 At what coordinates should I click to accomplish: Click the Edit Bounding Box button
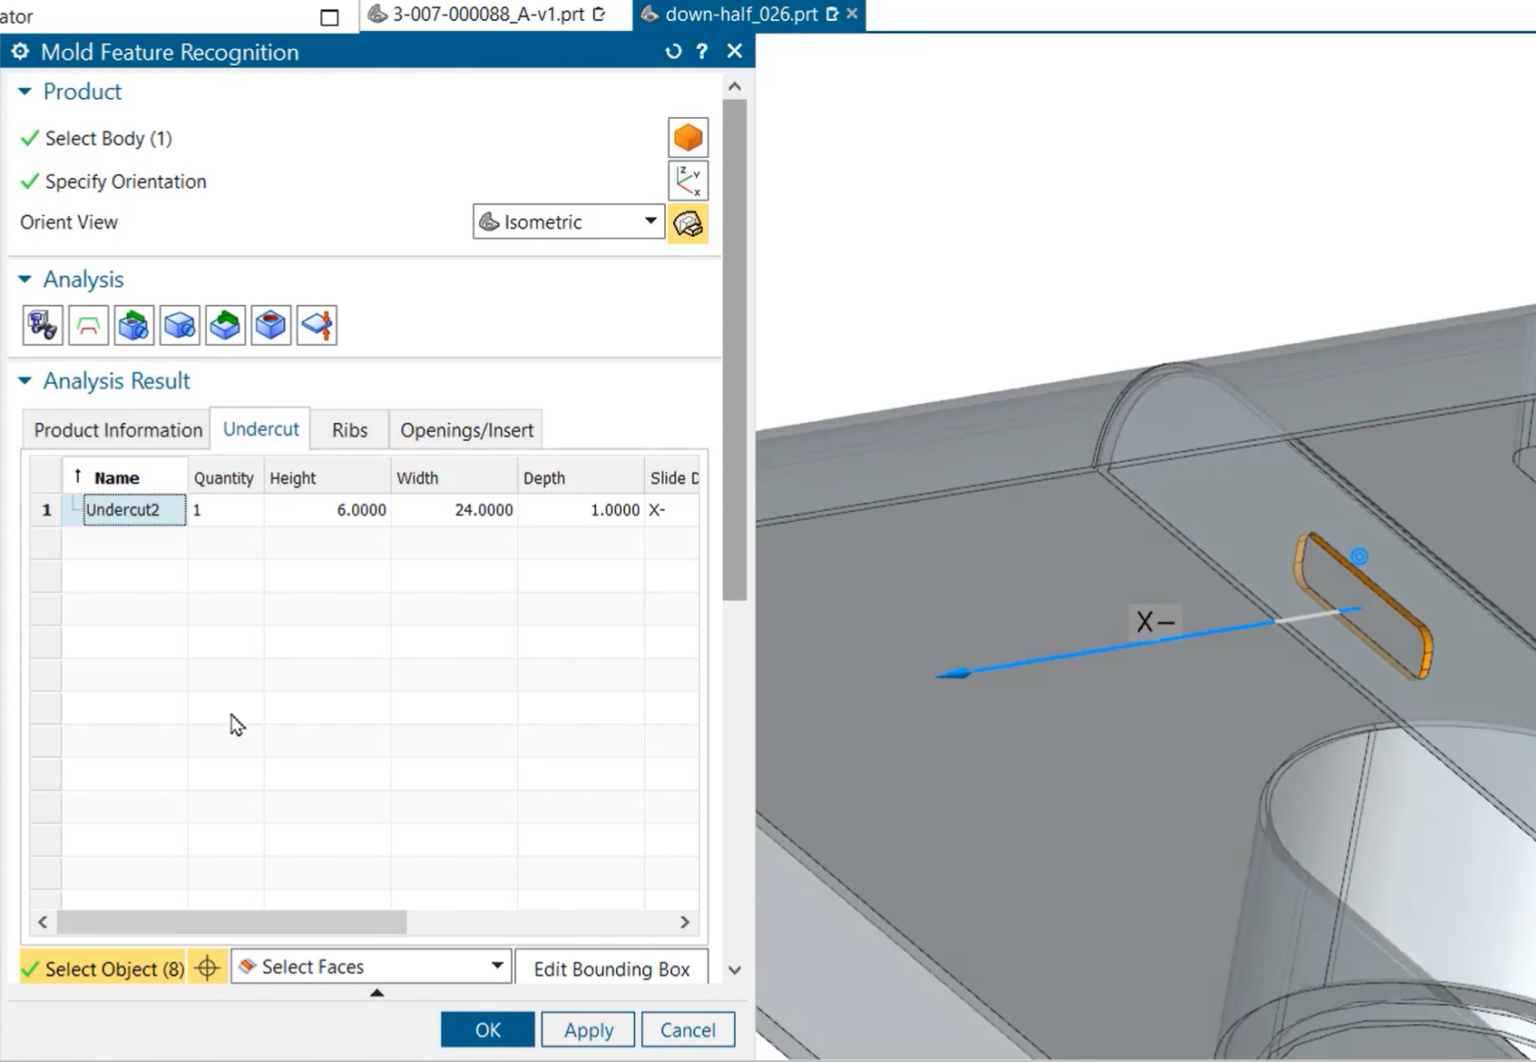pyautogui.click(x=611, y=968)
